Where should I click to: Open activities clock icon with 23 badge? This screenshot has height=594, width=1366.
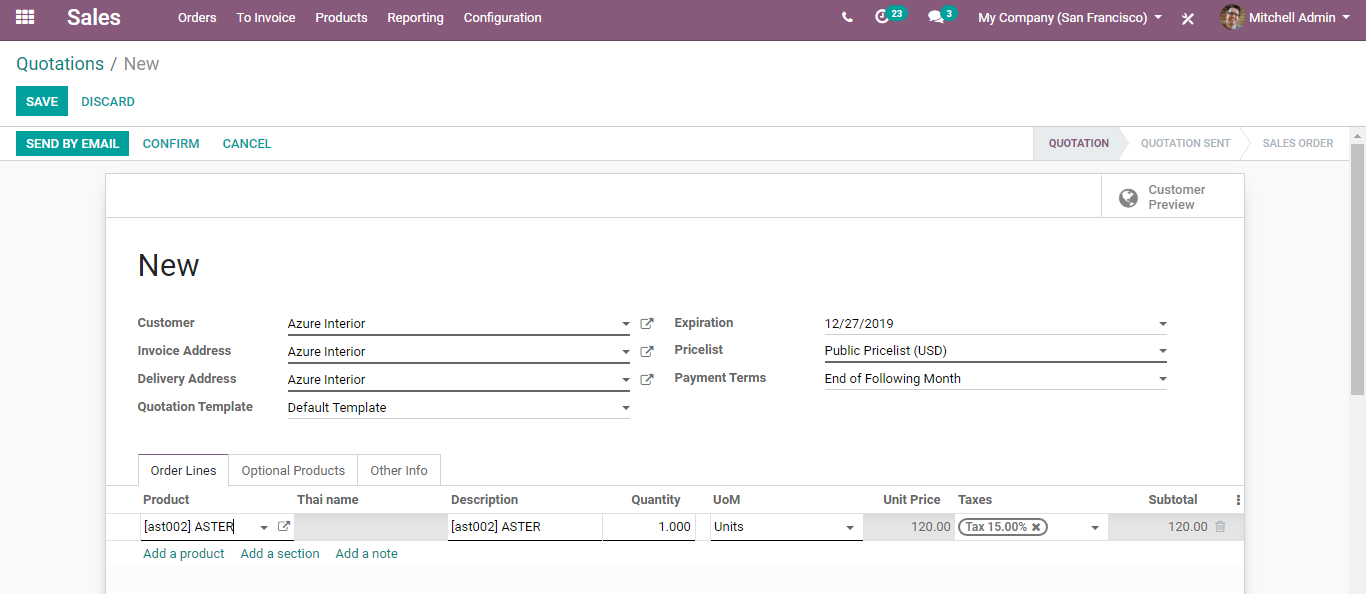tap(882, 17)
